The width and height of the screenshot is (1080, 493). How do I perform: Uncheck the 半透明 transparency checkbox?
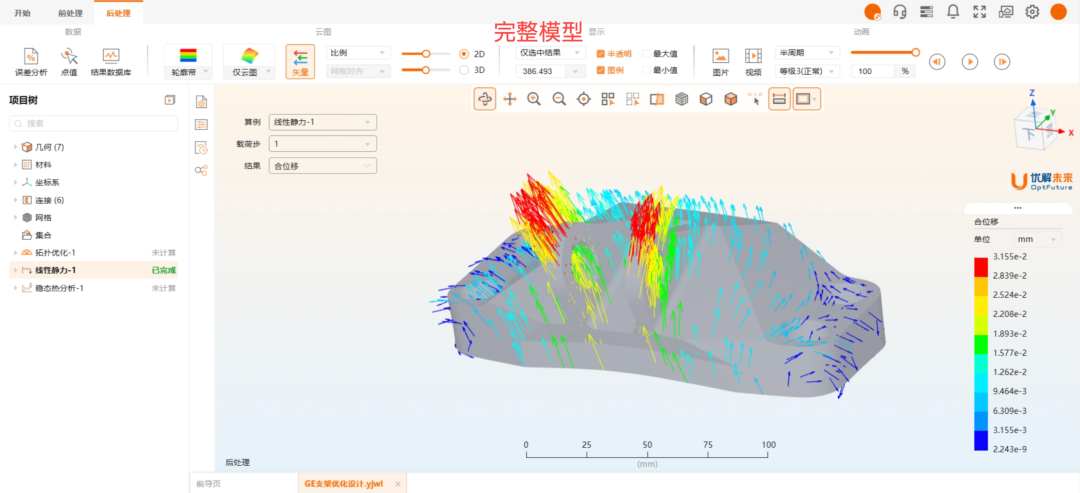click(601, 54)
